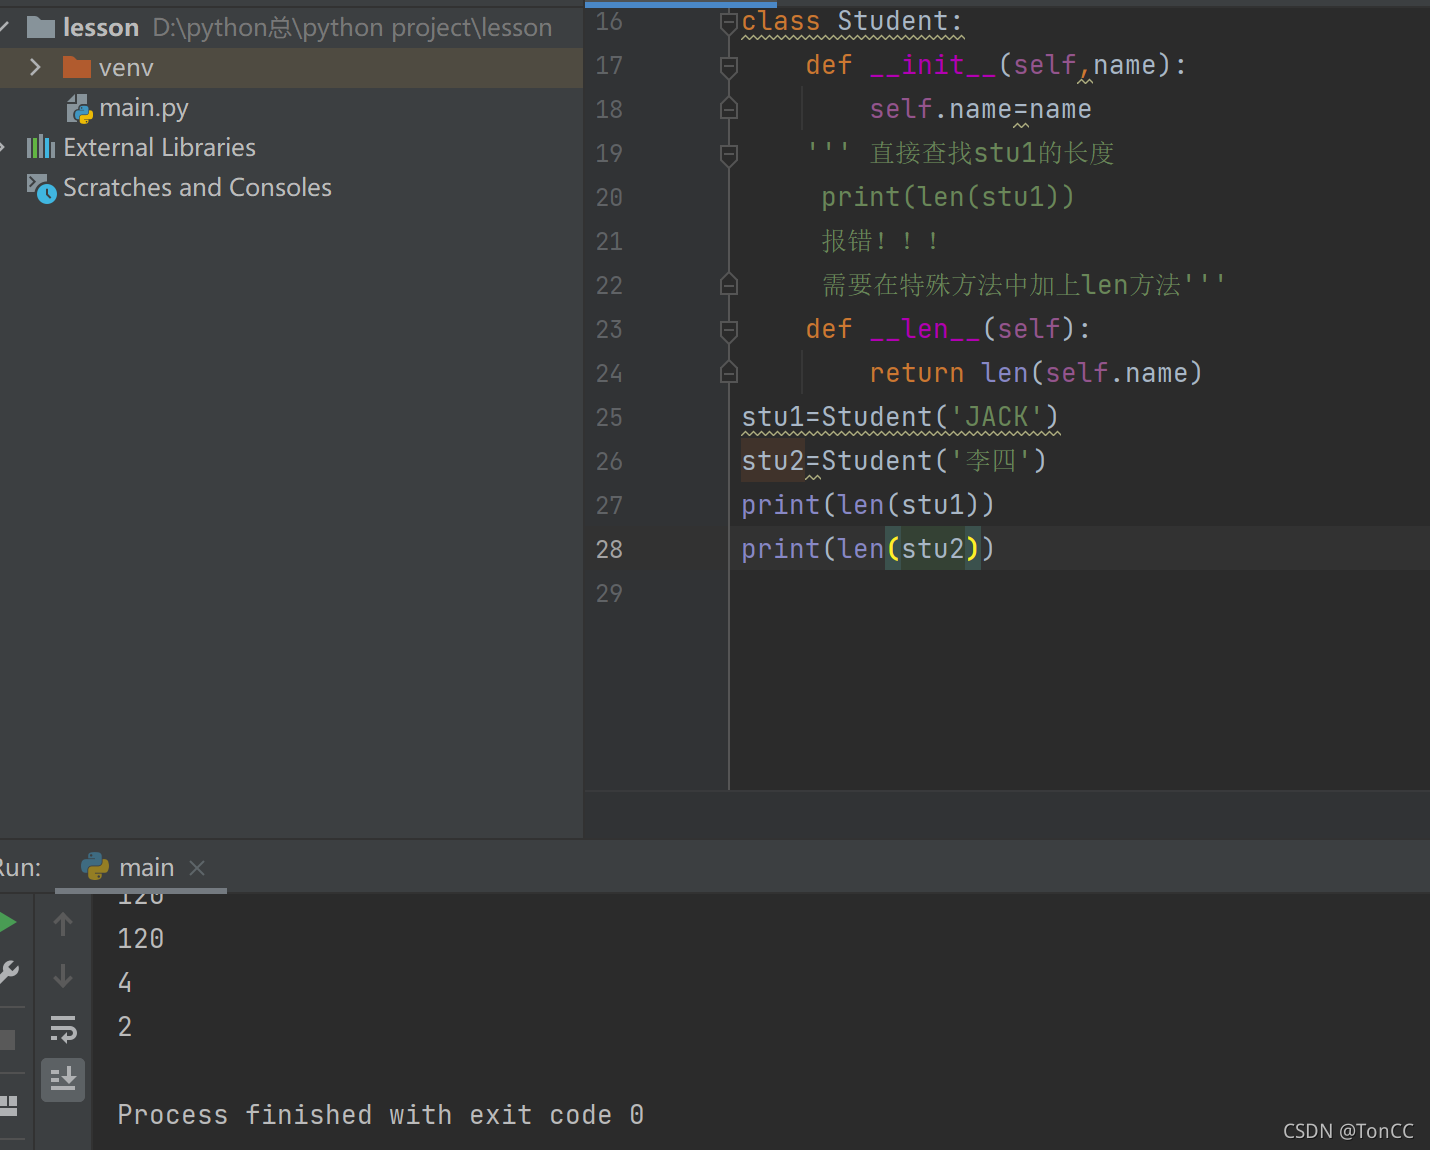Click 'Process finished with exit code 0' text
This screenshot has width=1430, height=1150.
[x=380, y=1114]
